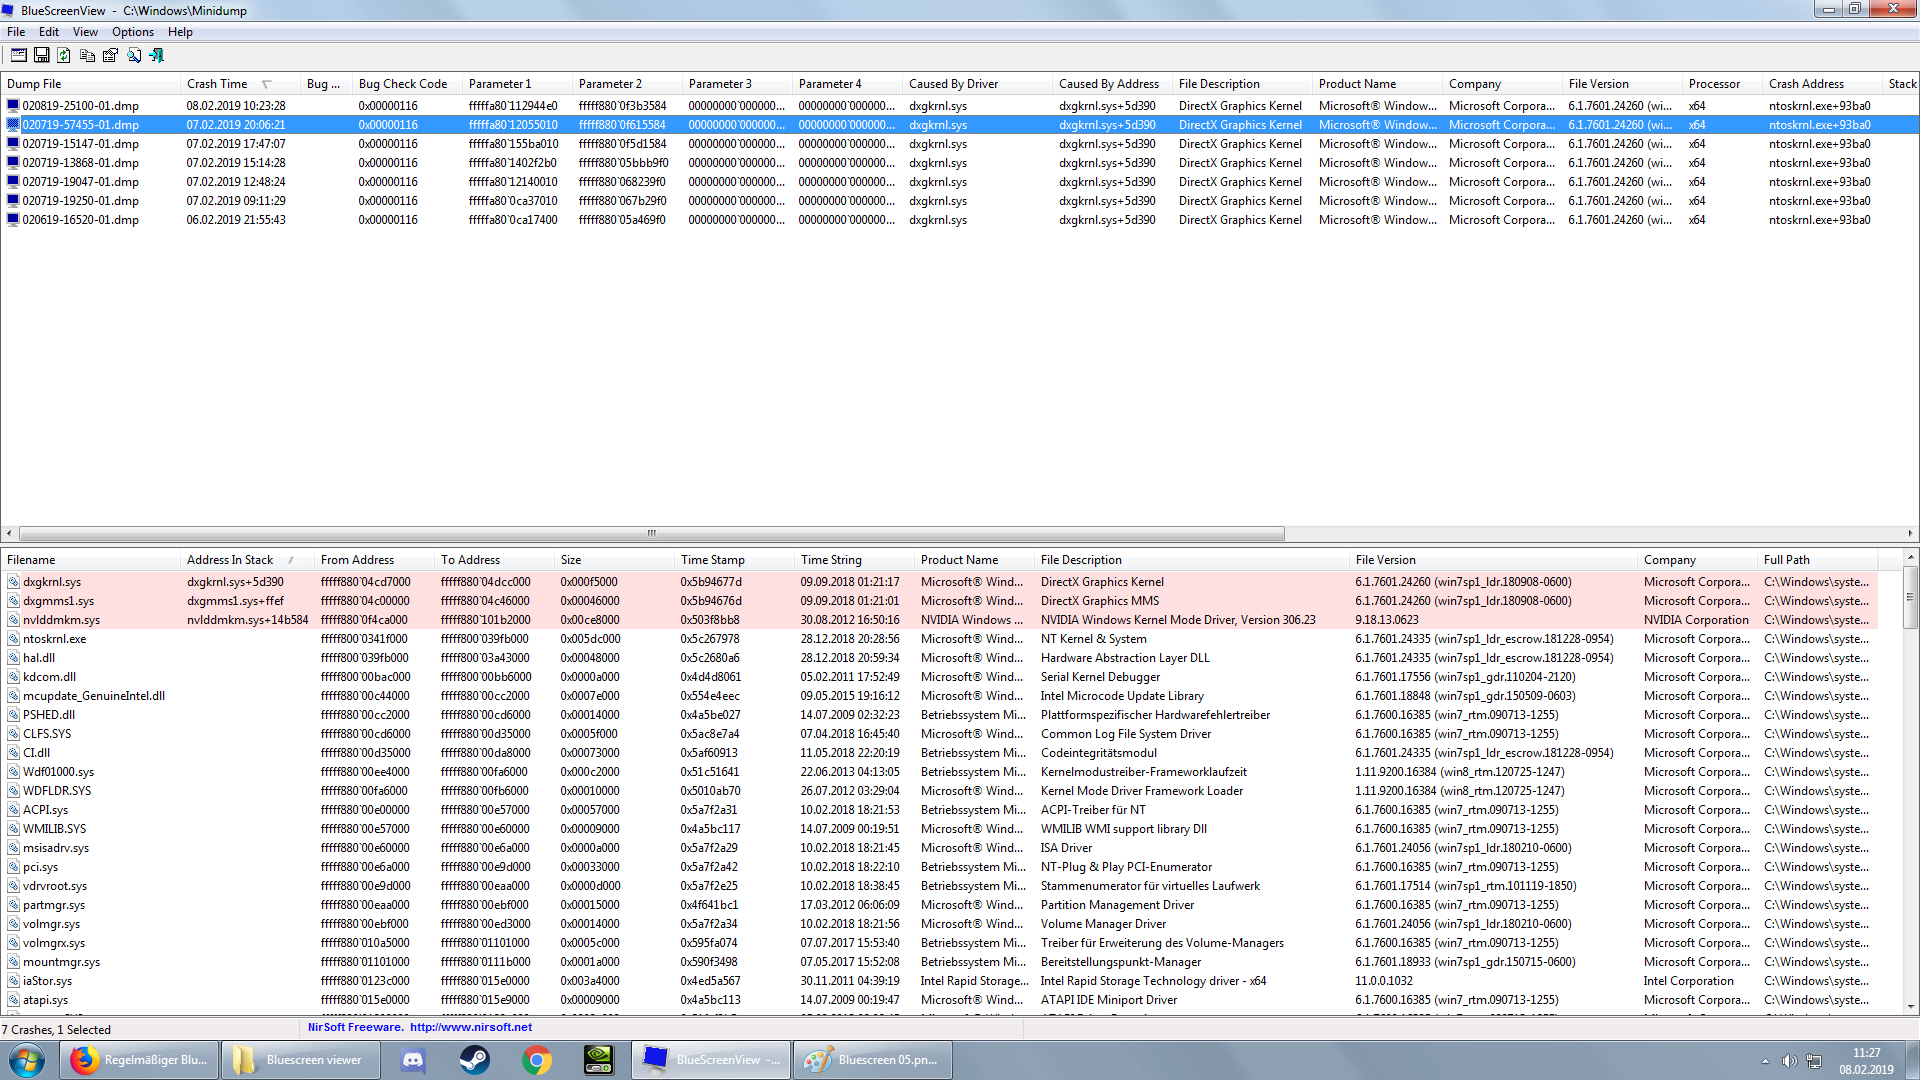Open Advanced Options toolbar icon
1920x1080 pixels.
(19, 55)
